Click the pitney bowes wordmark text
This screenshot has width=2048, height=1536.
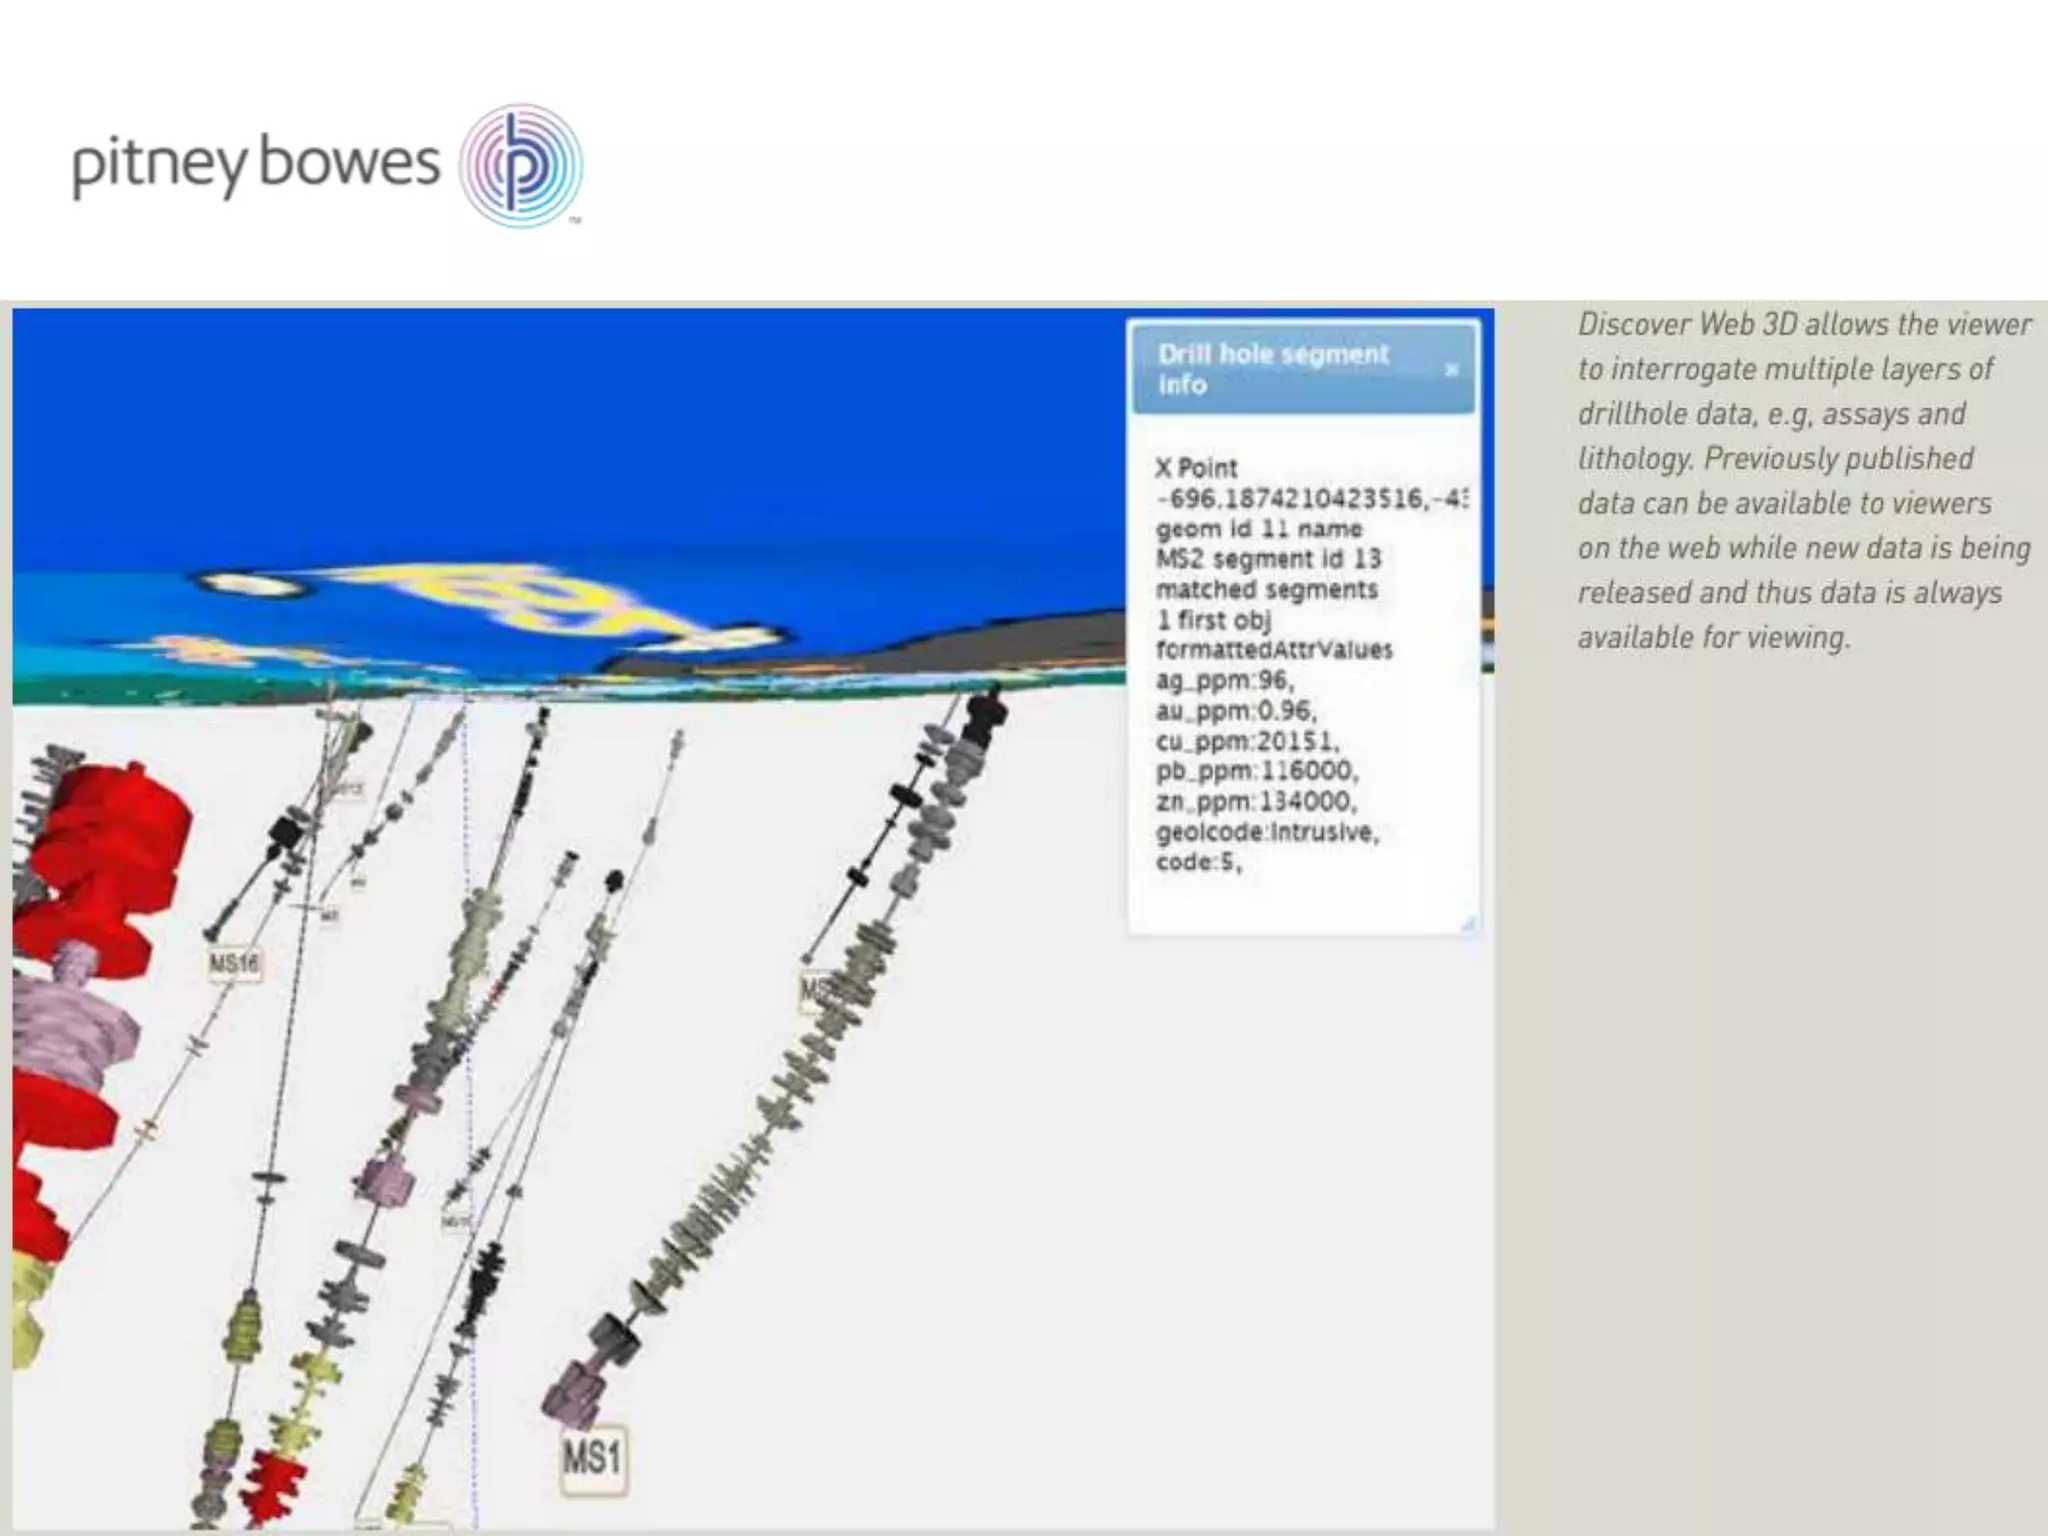tap(256, 164)
